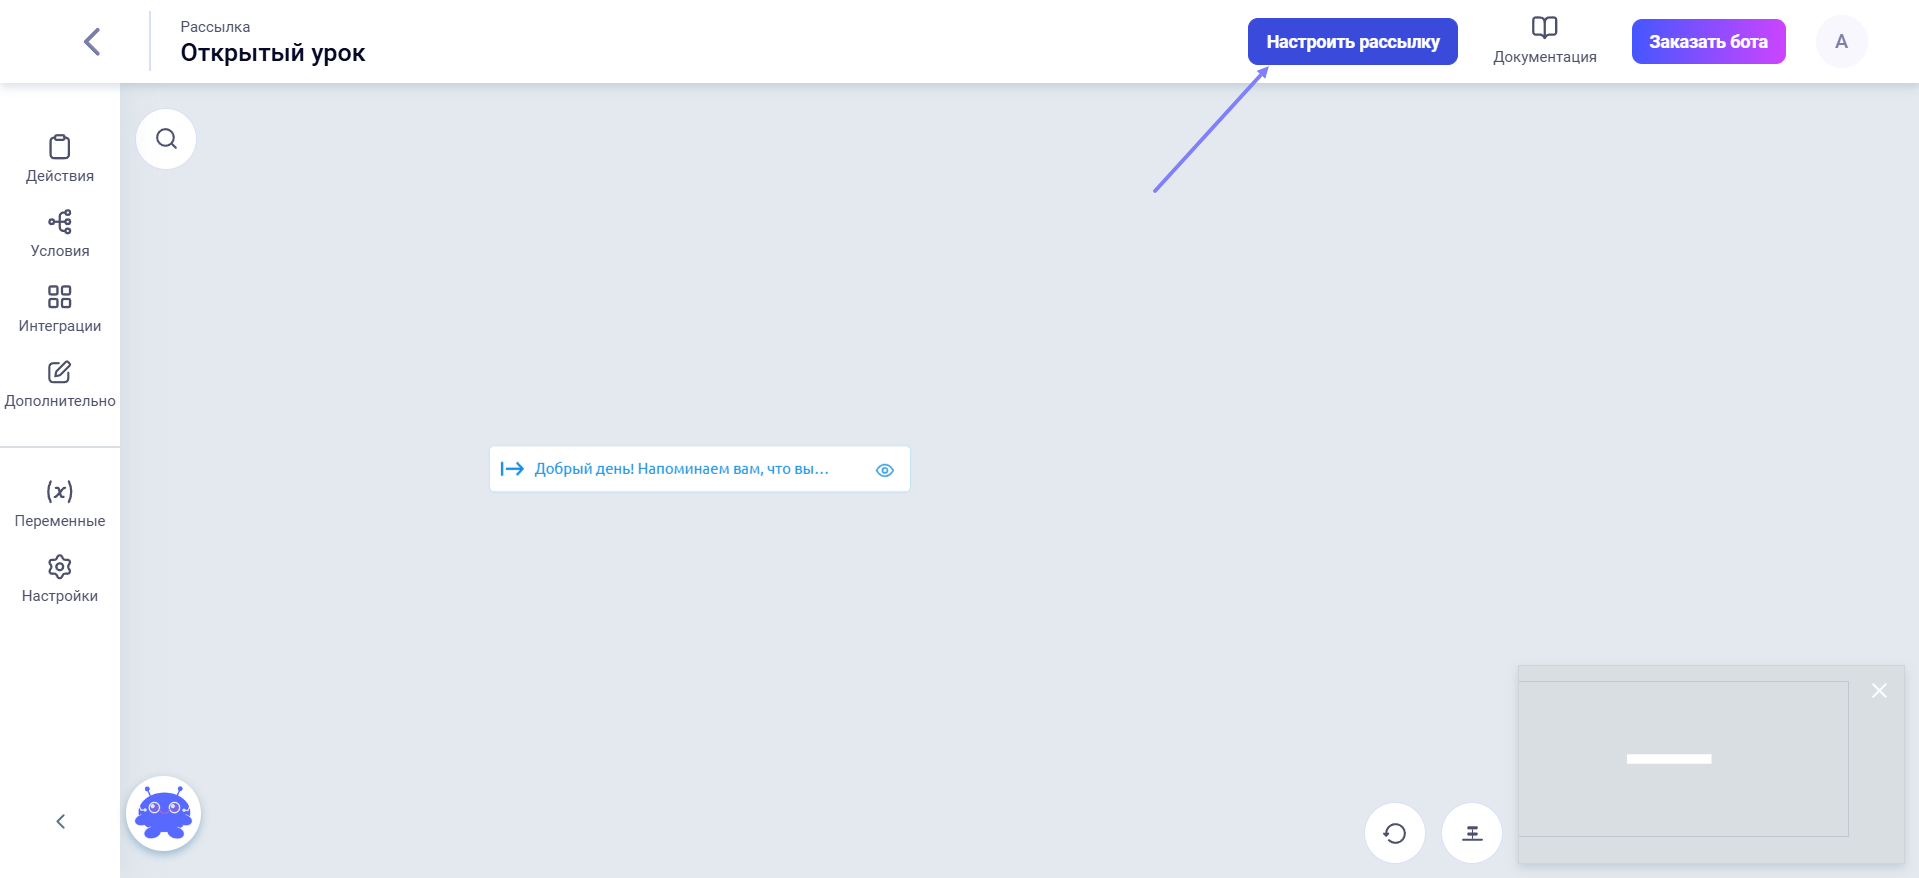Click Настроить рассылку button
This screenshot has height=878, width=1919.
pos(1352,42)
